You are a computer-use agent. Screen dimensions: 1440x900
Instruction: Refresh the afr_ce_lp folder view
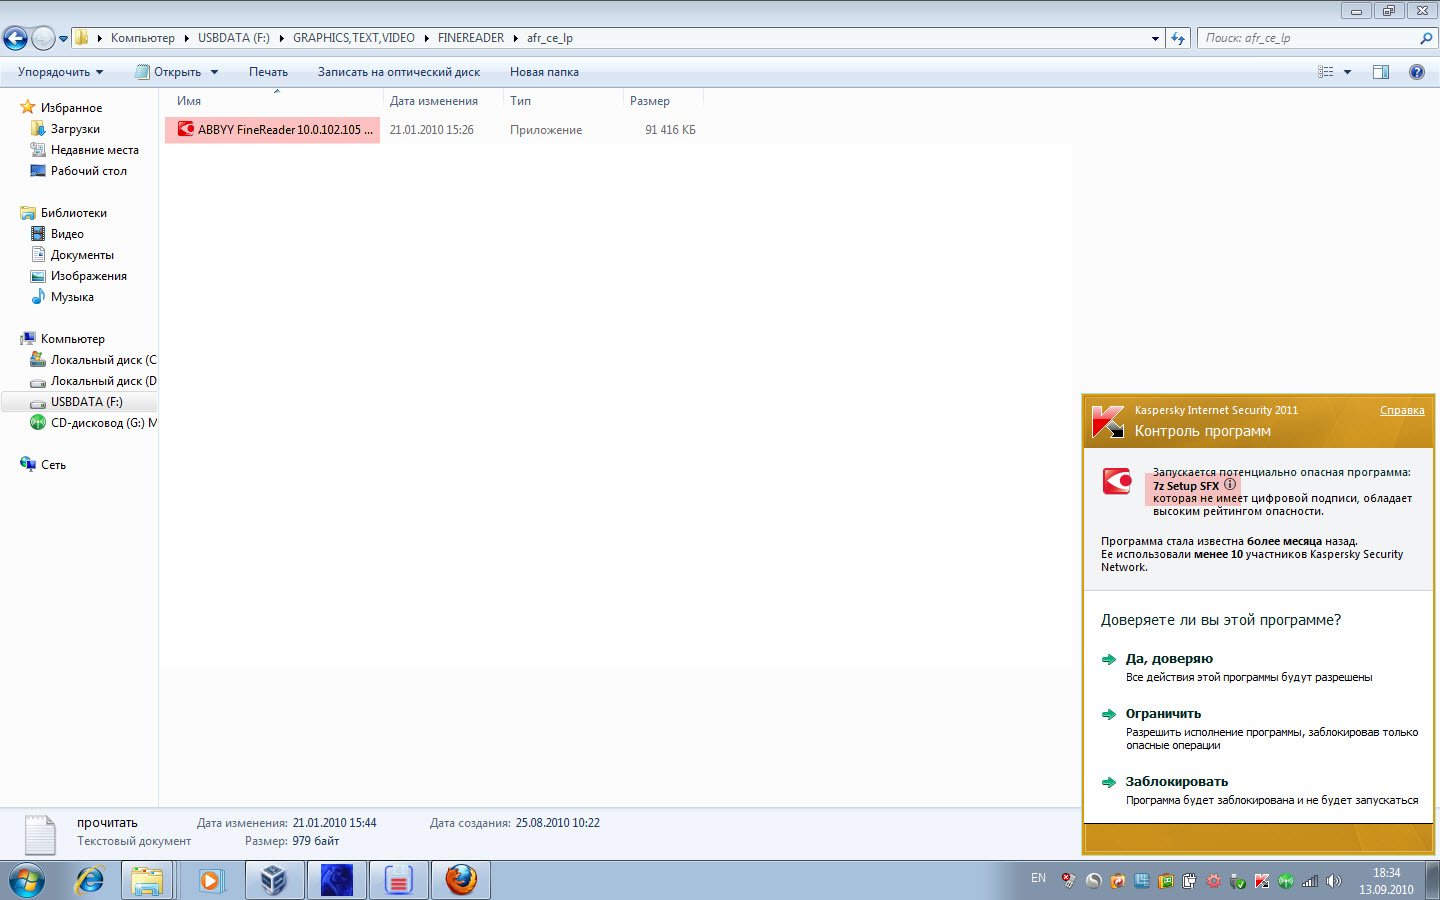pos(1178,39)
